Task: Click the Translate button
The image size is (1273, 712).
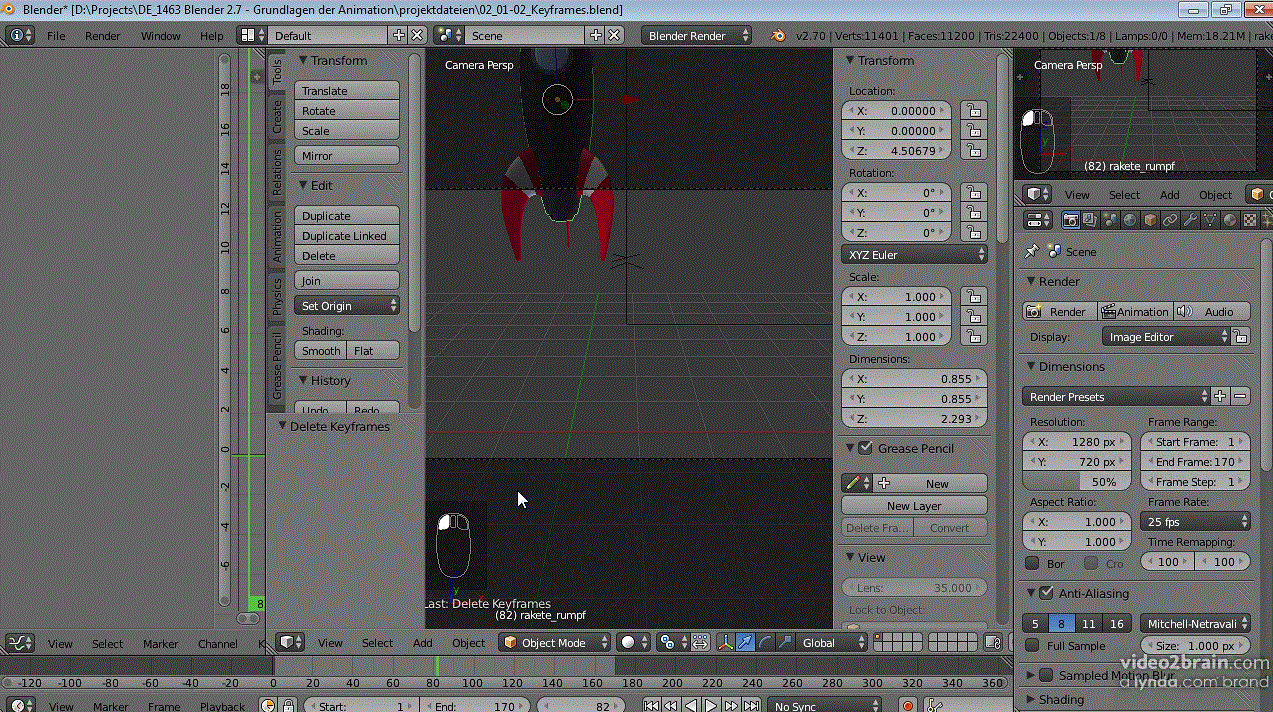Action: click(347, 90)
